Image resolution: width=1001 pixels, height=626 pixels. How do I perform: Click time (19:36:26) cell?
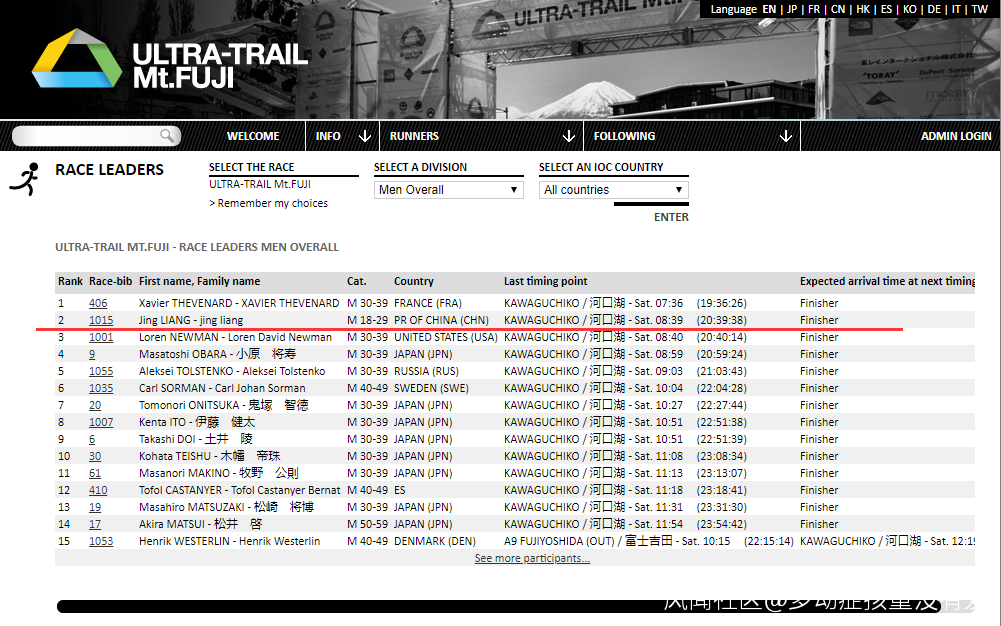(x=721, y=303)
